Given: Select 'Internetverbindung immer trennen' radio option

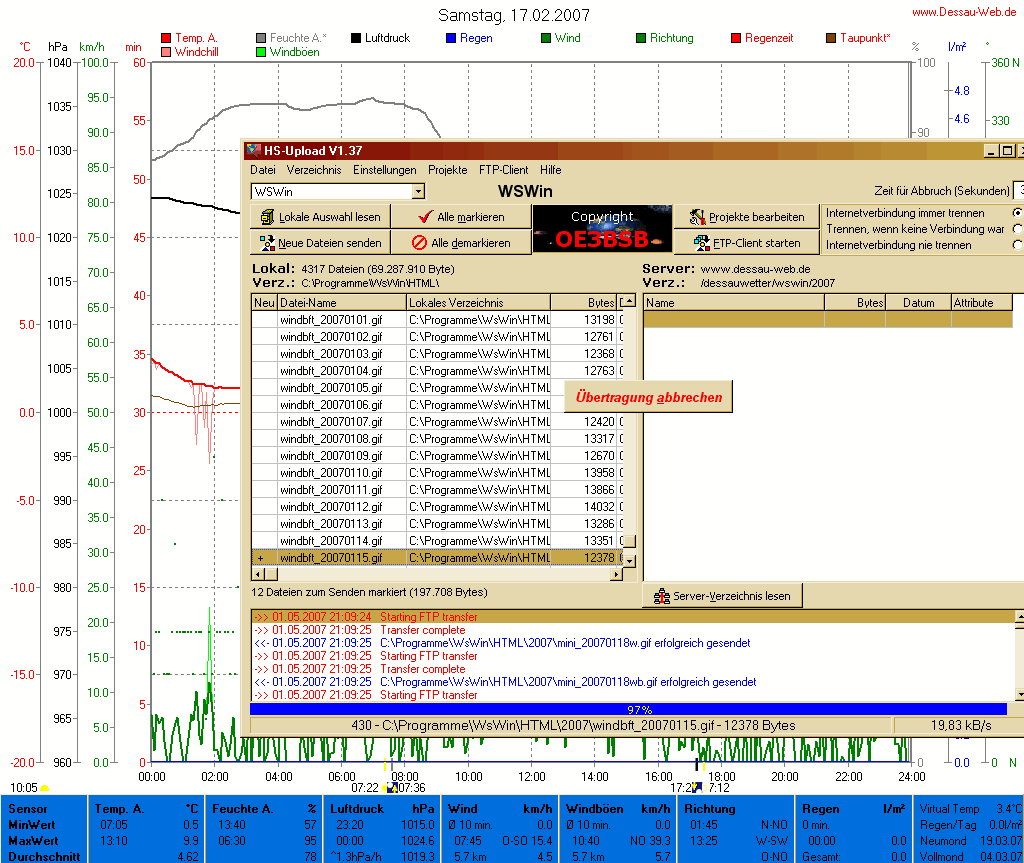Looking at the screenshot, I should (x=1018, y=213).
